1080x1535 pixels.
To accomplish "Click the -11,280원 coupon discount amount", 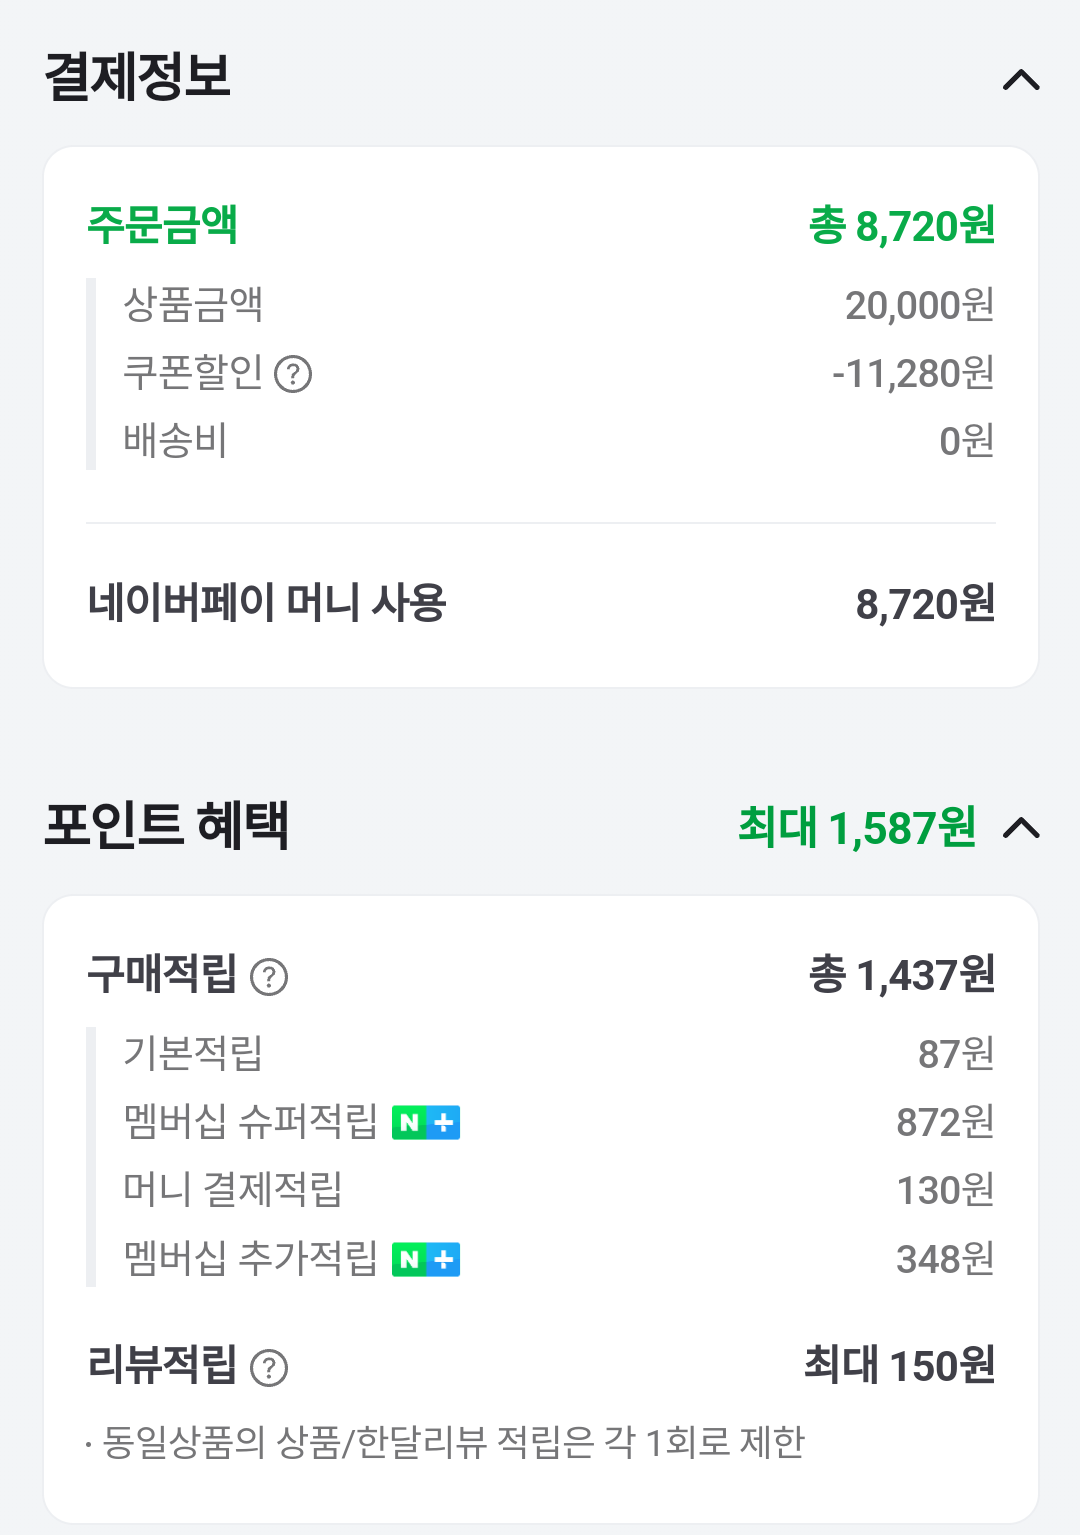I will click(x=912, y=374).
